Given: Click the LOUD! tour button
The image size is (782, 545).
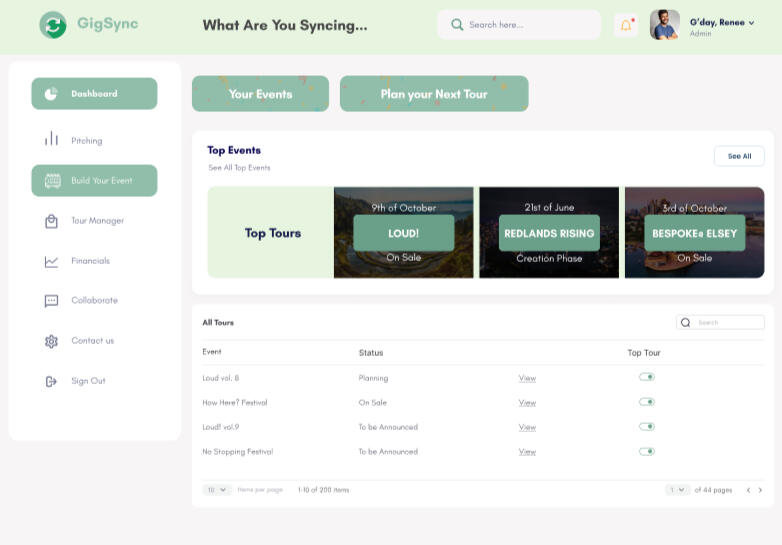Looking at the screenshot, I should (x=403, y=233).
